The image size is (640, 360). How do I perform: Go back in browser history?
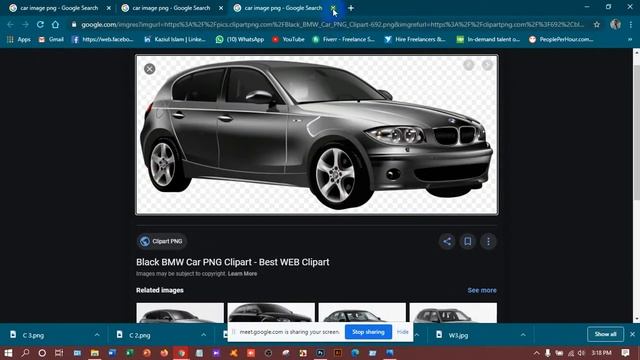(10, 24)
